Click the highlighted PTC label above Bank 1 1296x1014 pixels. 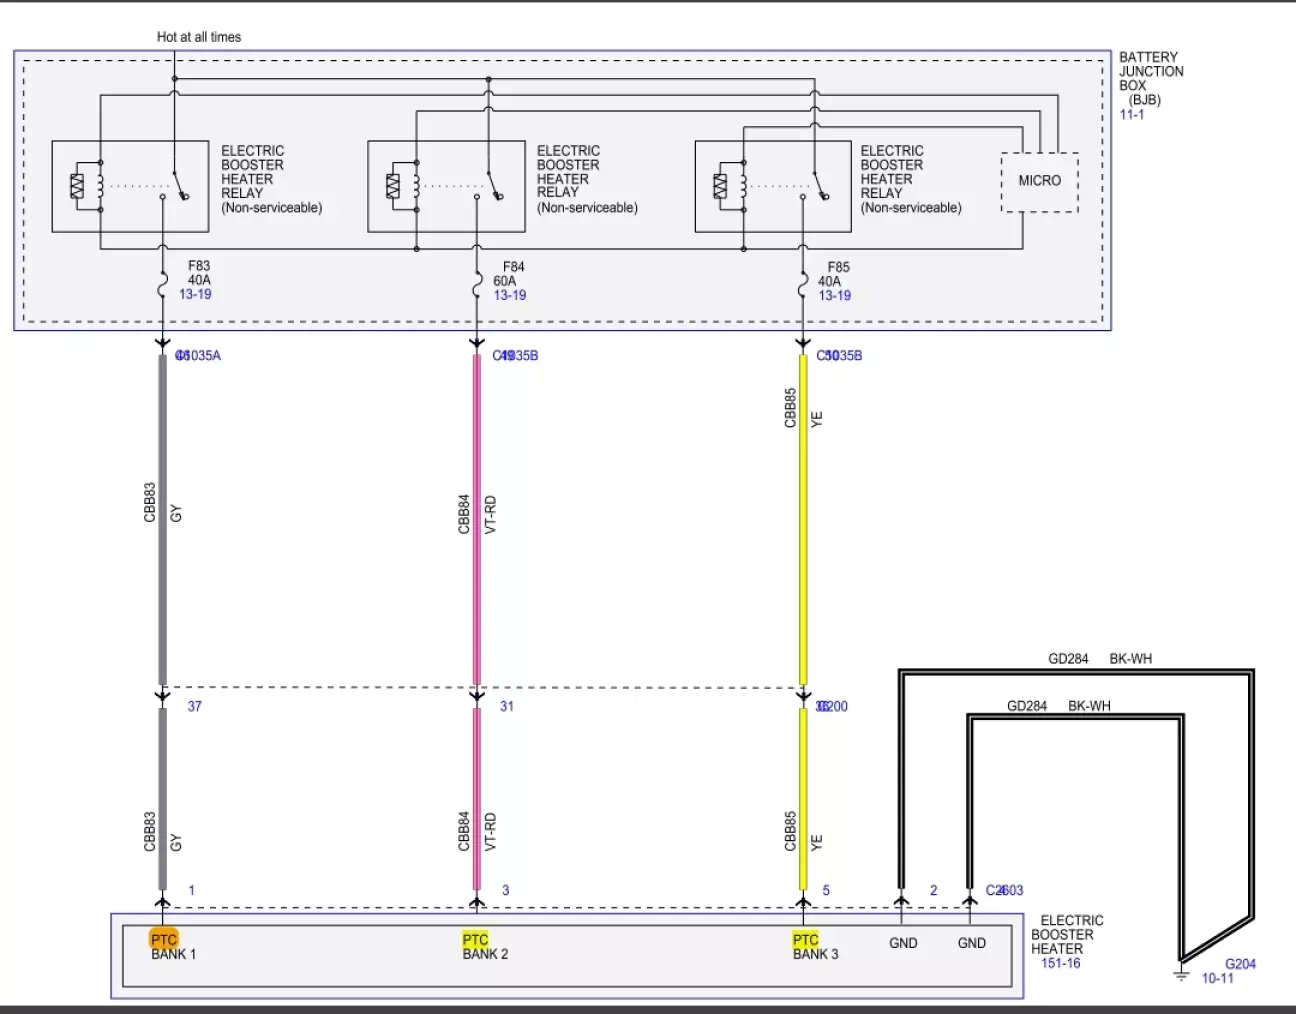(x=163, y=940)
